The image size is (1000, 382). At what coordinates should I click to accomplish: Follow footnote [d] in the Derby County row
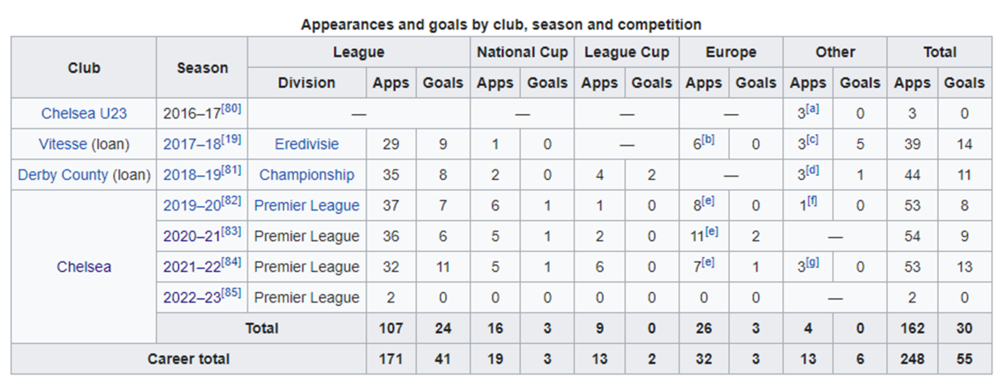[x=812, y=171]
